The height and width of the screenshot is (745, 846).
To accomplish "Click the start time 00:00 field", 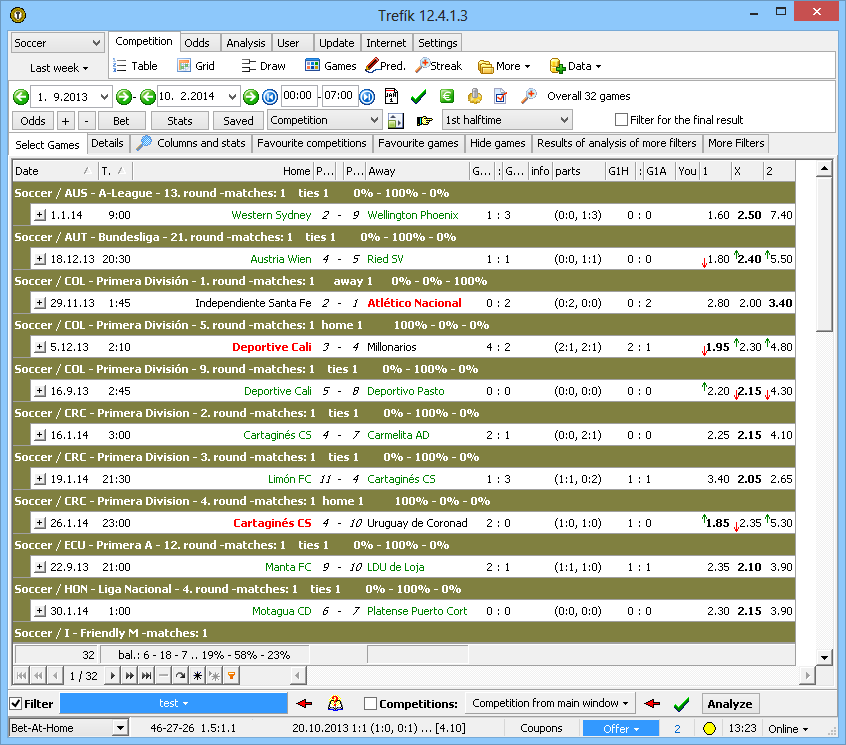I will point(299,96).
